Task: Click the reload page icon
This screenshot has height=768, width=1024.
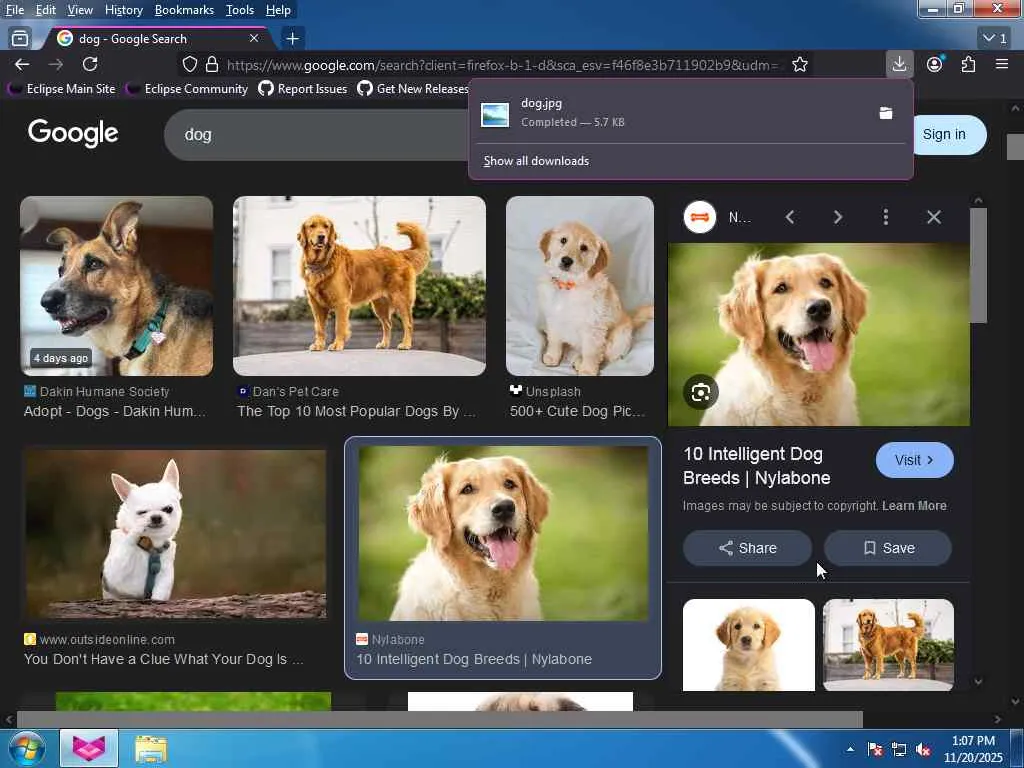Action: pyautogui.click(x=90, y=64)
